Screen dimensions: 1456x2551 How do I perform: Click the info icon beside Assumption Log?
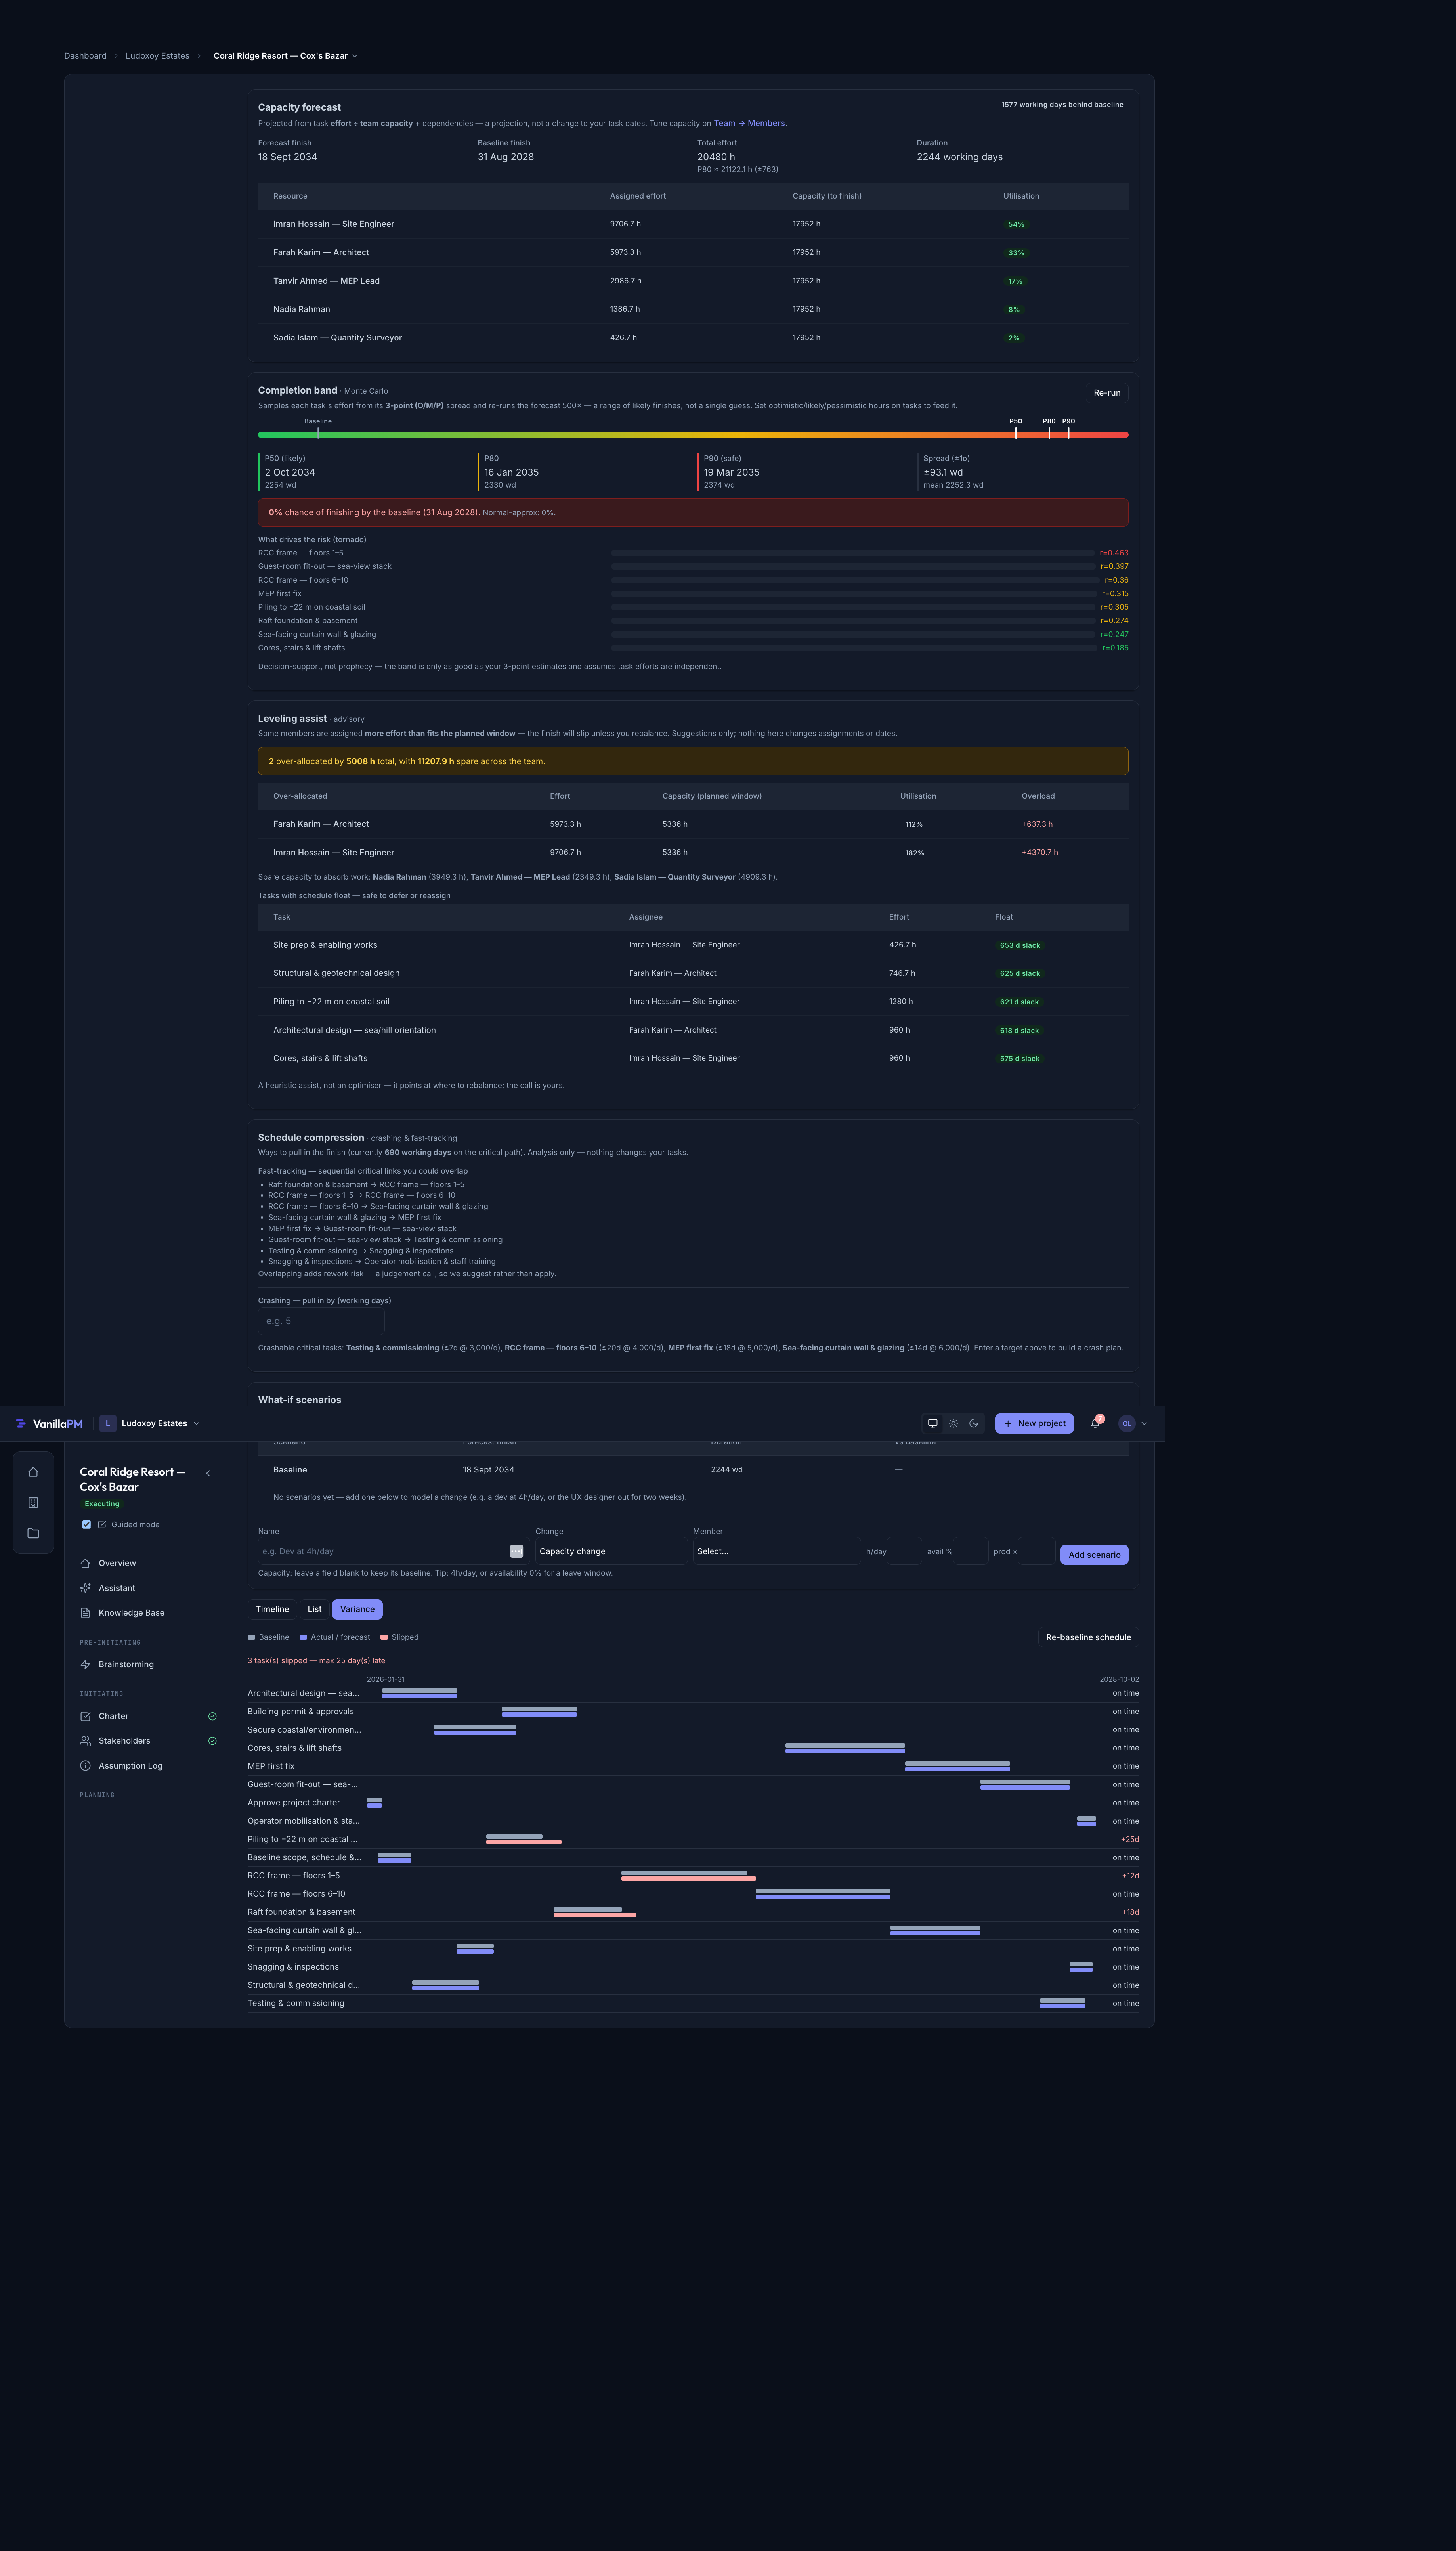tap(85, 1766)
